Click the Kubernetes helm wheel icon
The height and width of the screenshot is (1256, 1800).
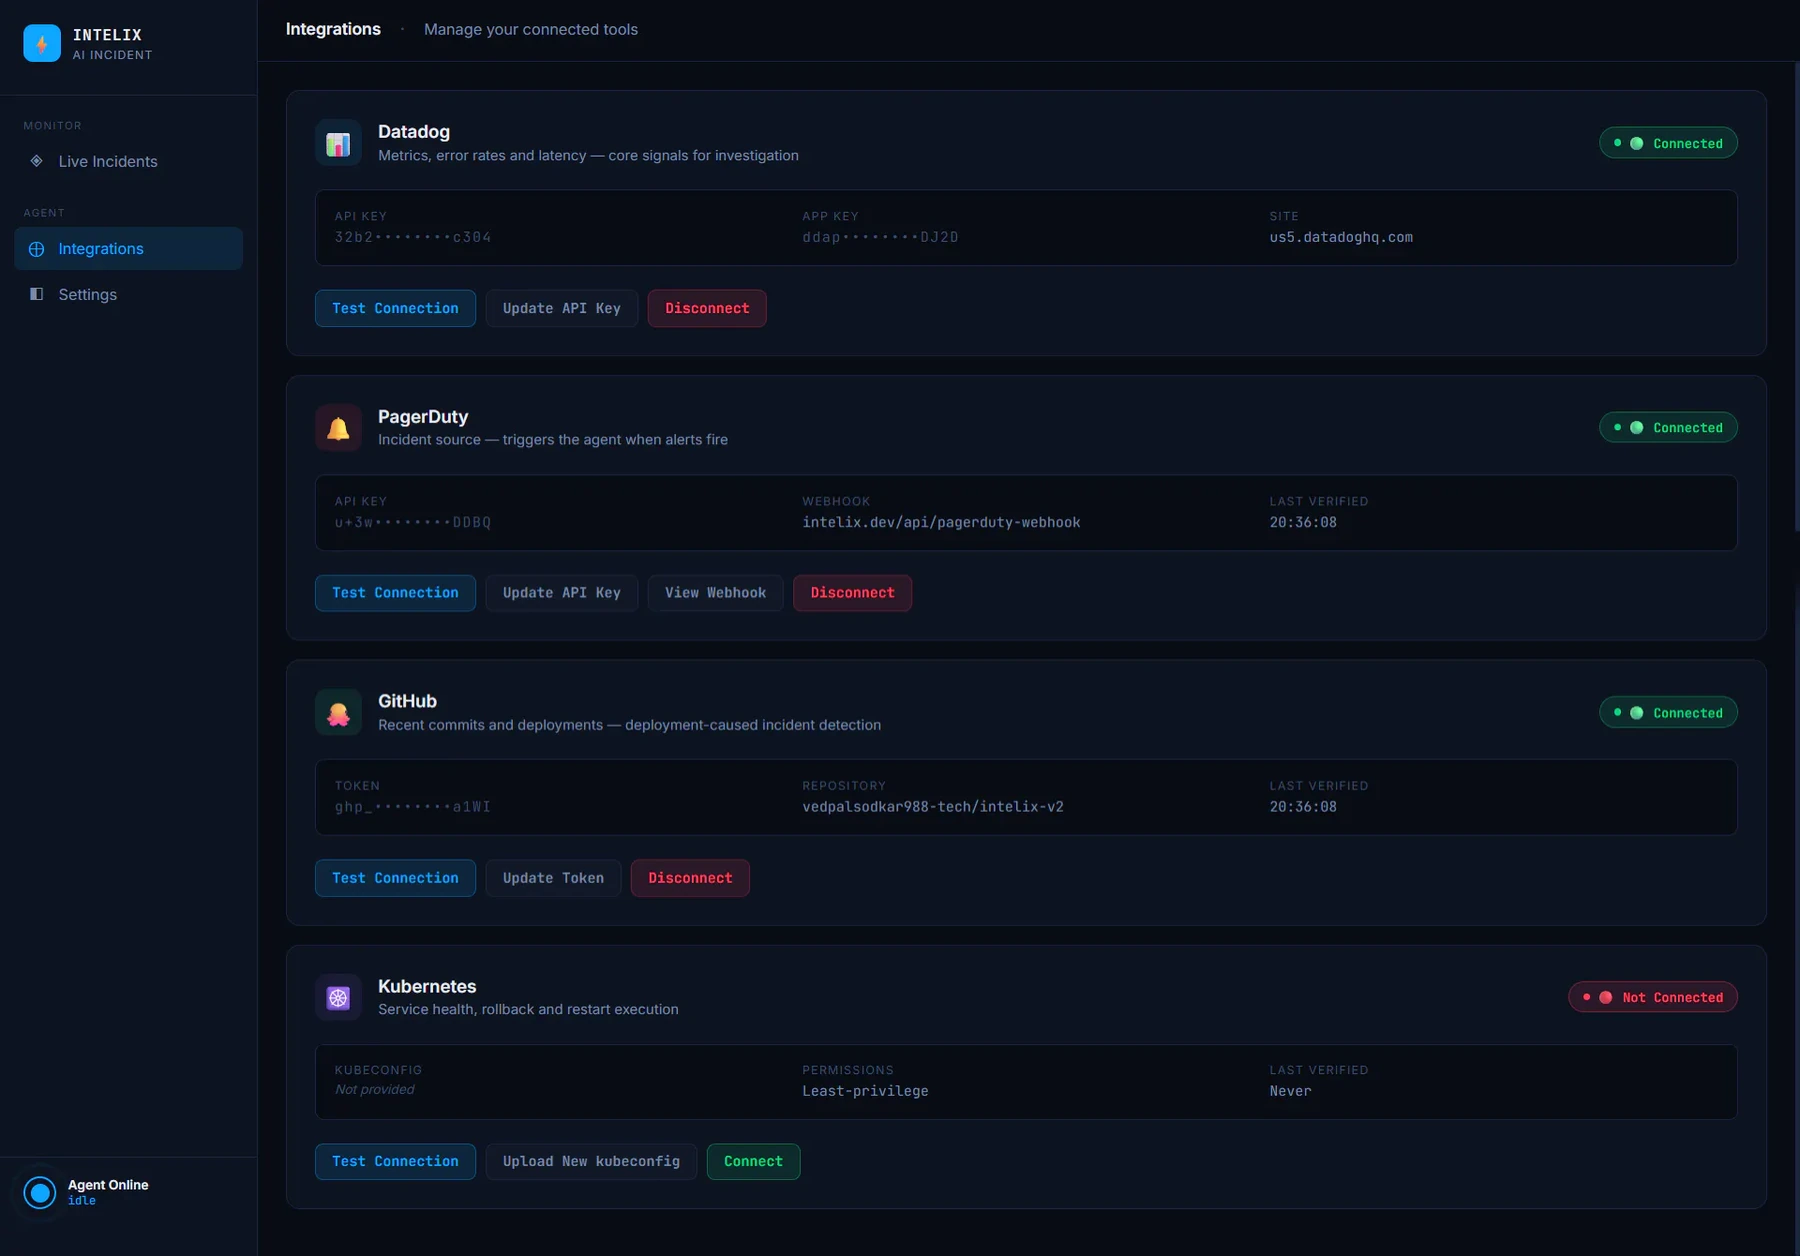(x=338, y=997)
